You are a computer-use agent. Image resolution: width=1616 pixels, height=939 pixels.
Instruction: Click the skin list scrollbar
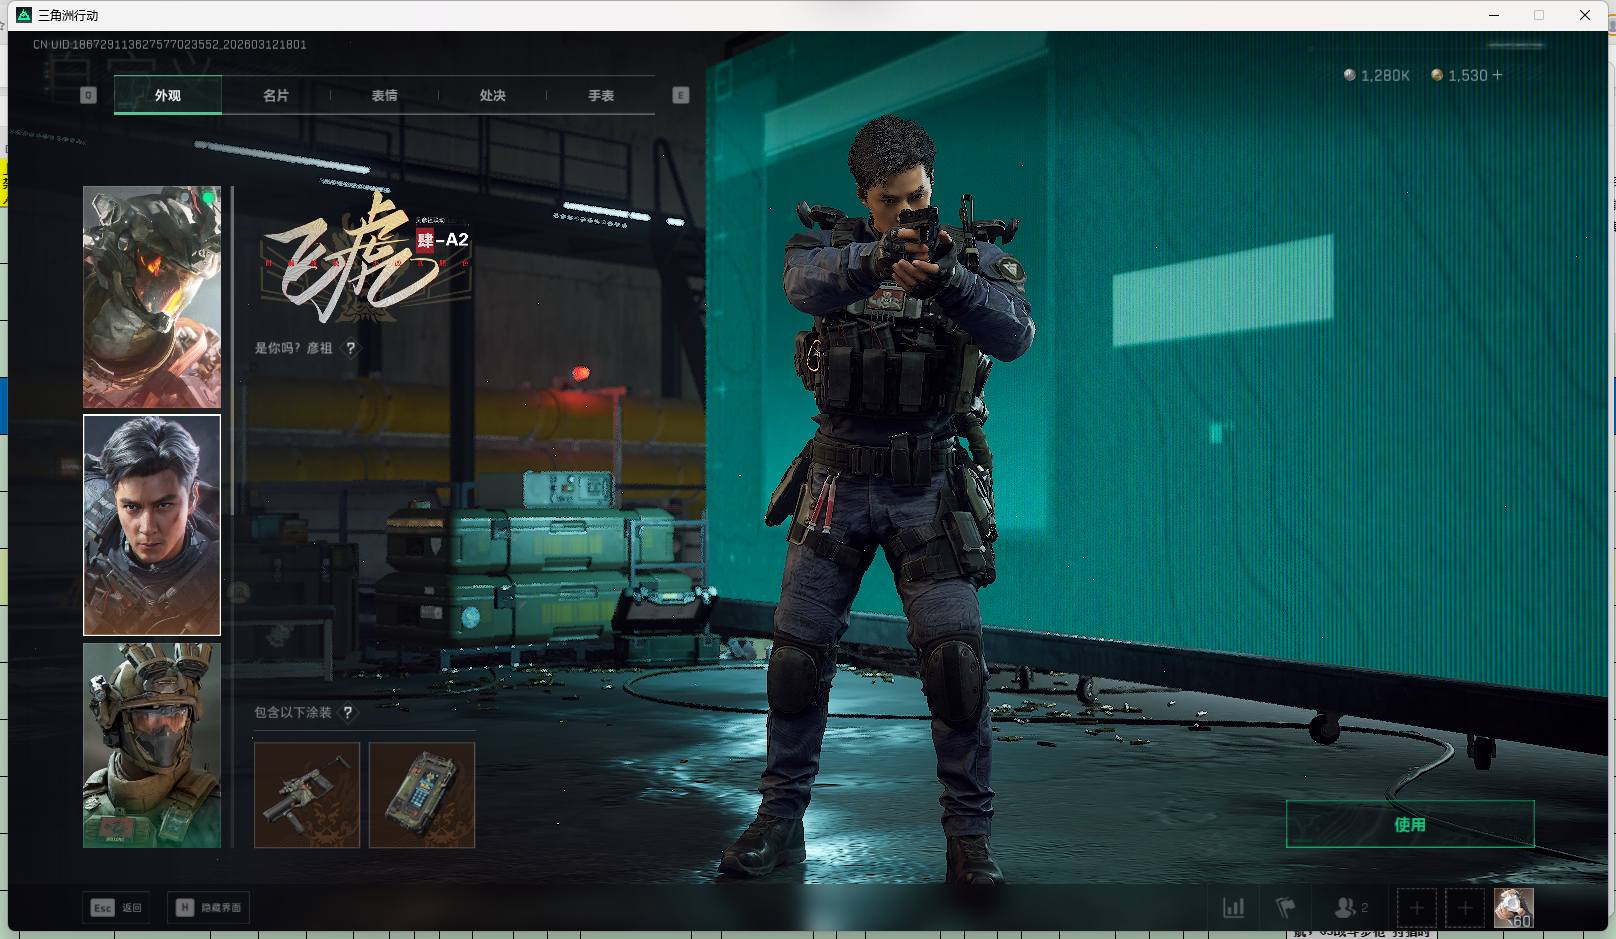point(232,350)
